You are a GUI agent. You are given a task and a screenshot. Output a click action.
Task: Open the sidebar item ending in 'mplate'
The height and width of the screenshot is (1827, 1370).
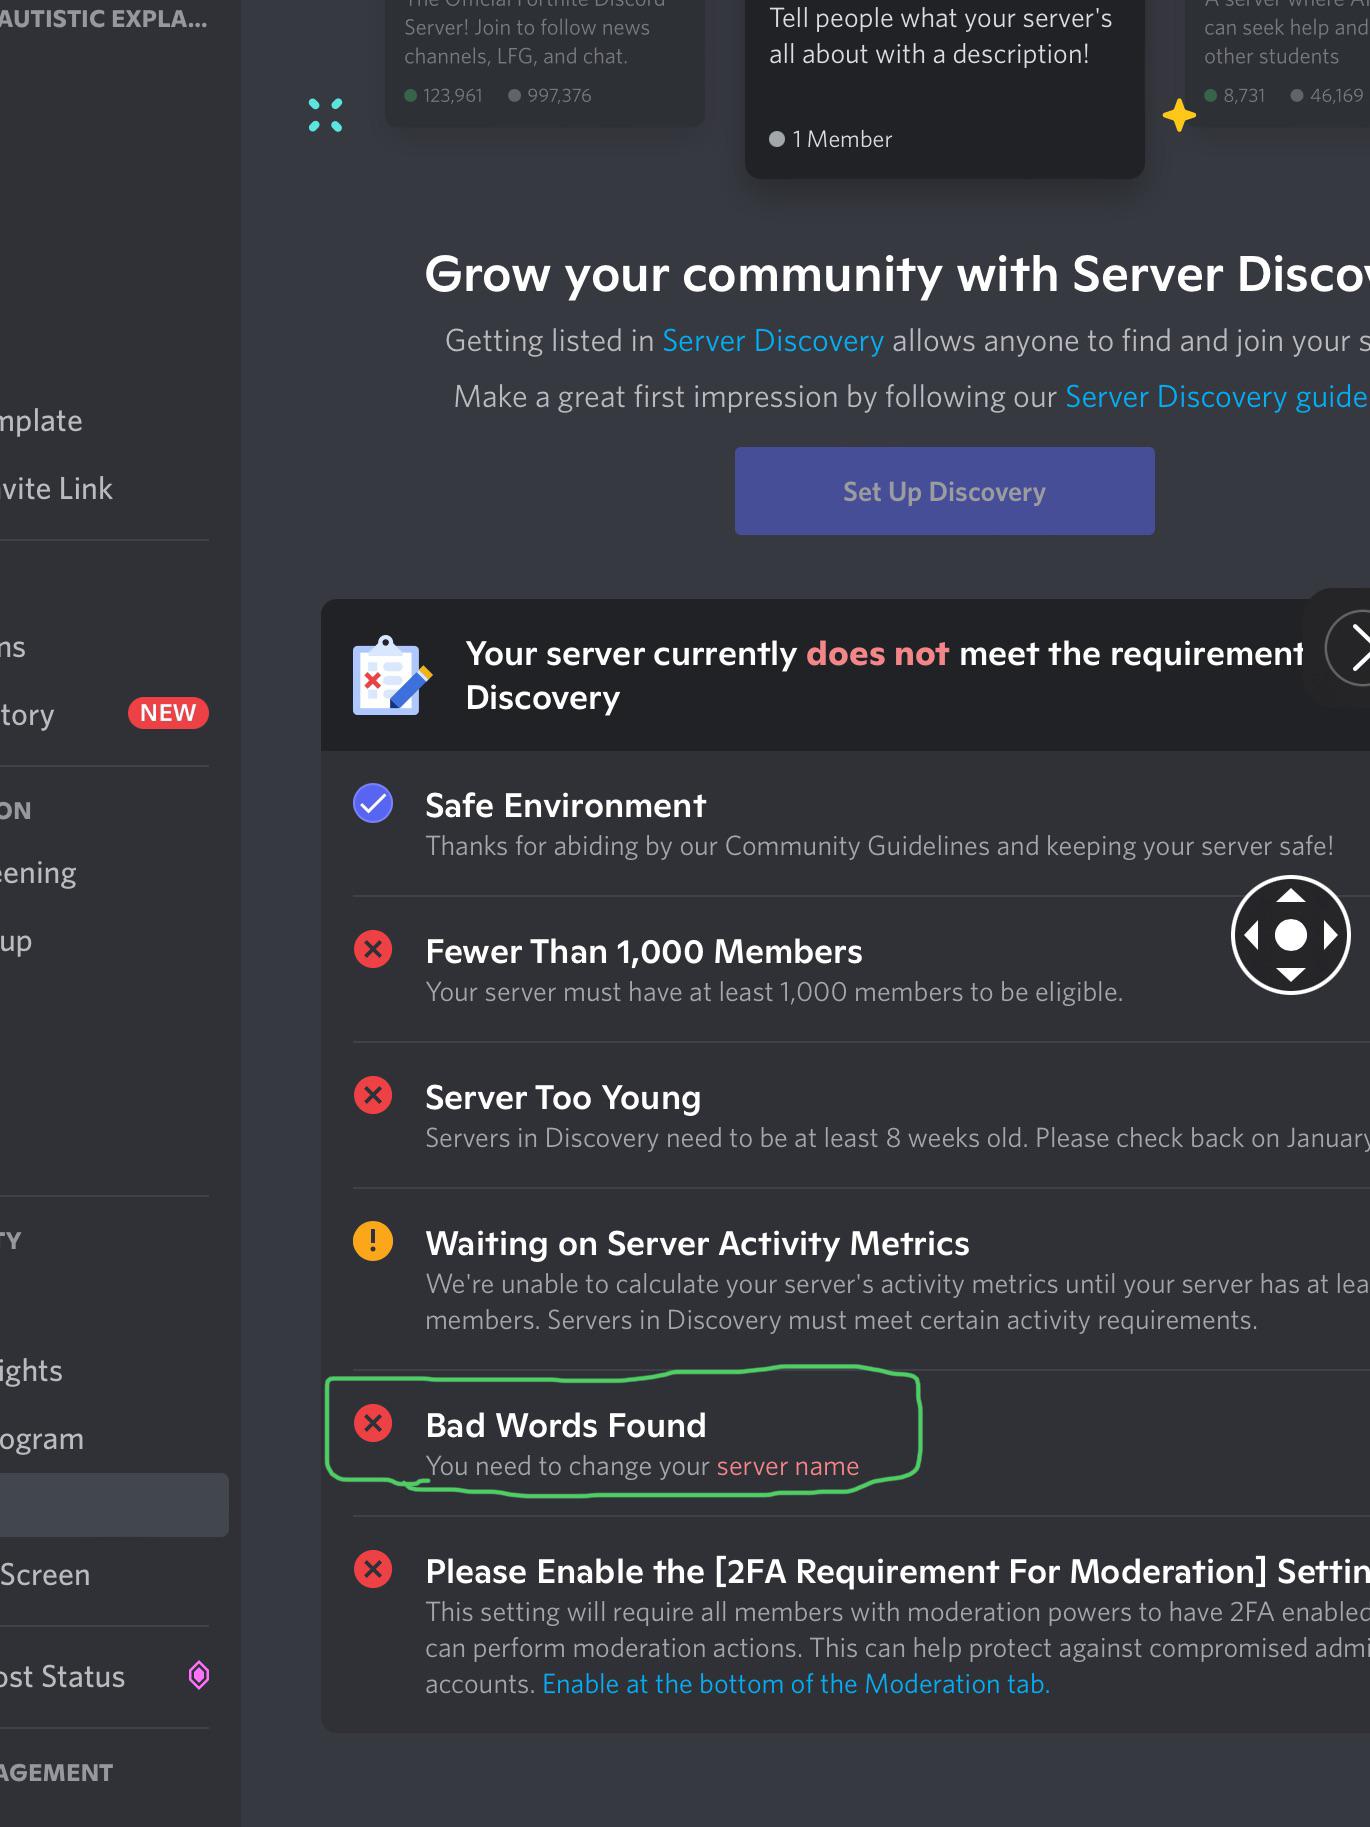click(105, 421)
